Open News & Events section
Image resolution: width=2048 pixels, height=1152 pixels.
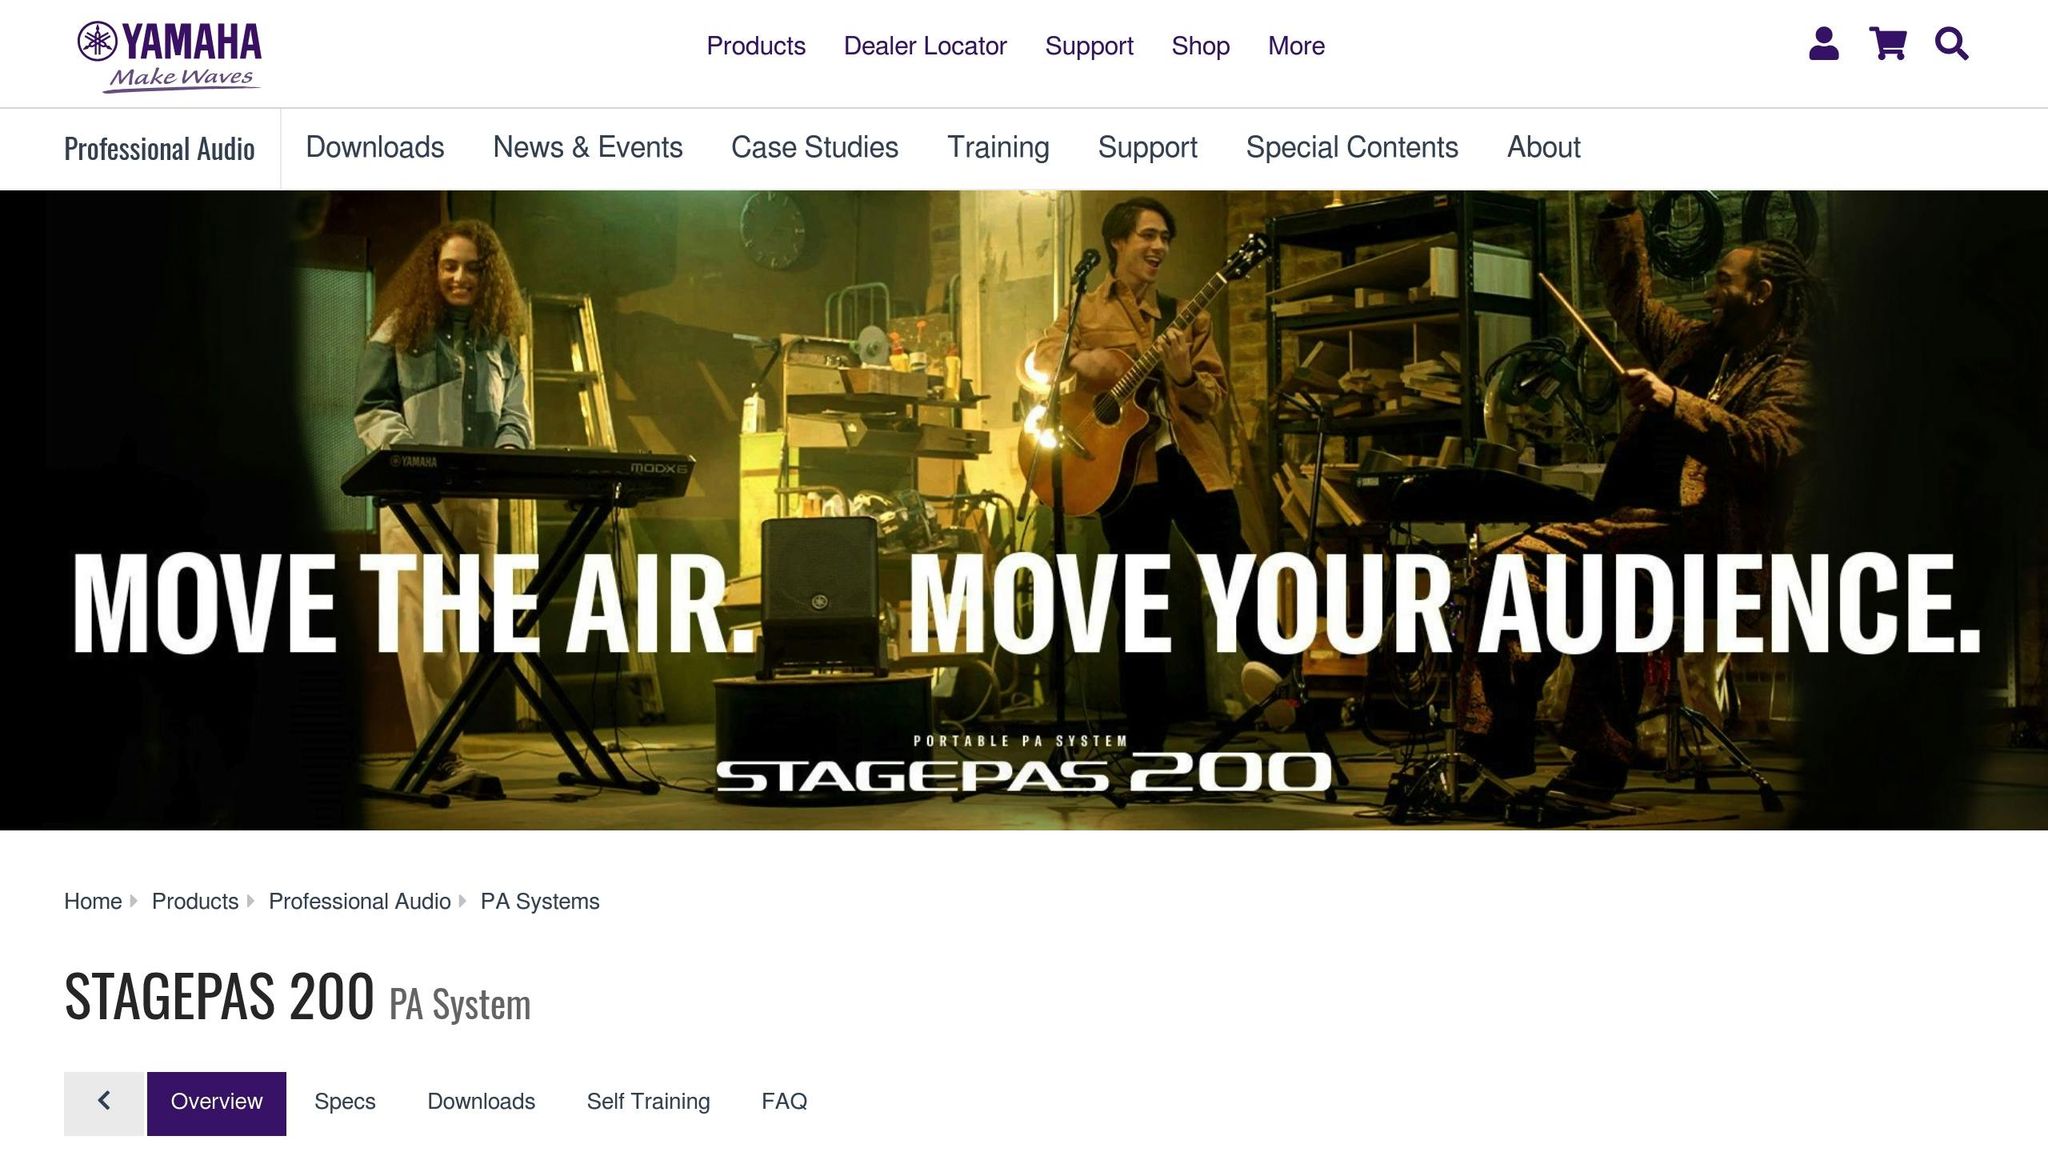588,147
